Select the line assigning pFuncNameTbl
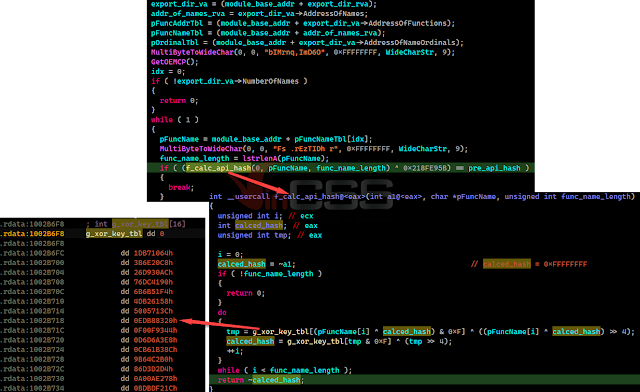 pyautogui.click(x=268, y=33)
